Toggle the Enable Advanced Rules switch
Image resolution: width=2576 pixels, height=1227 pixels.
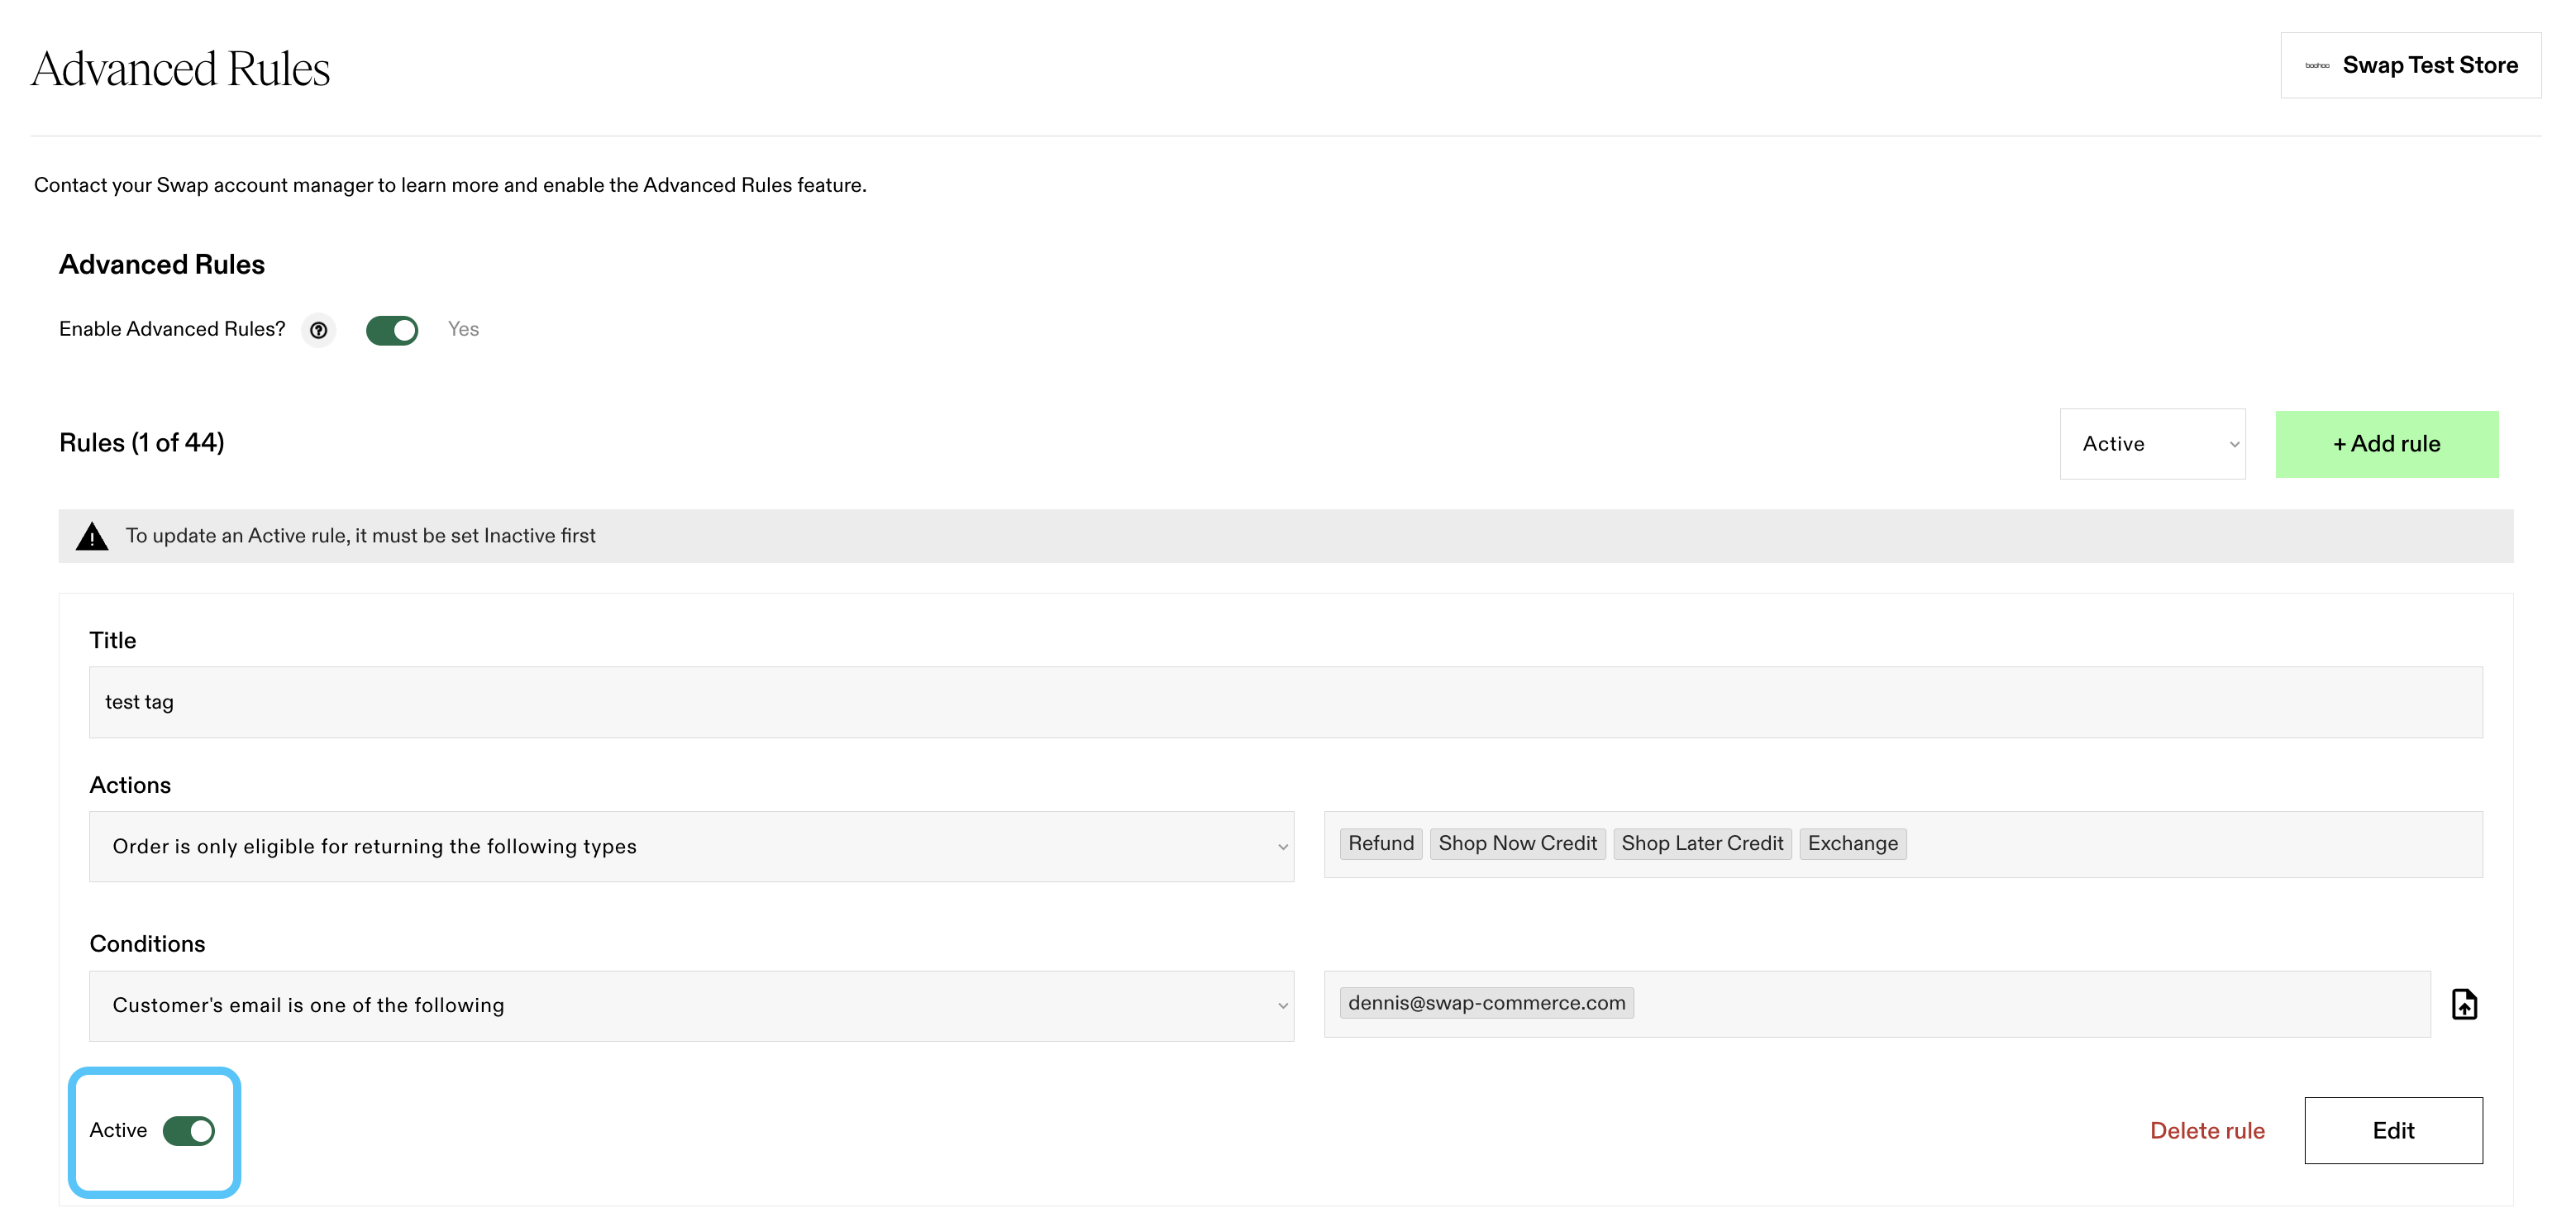pos(392,330)
